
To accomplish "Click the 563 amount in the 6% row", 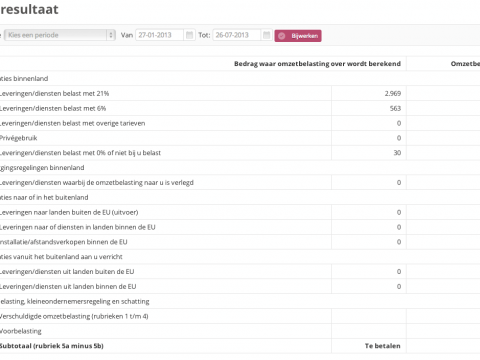I will 395,108.
